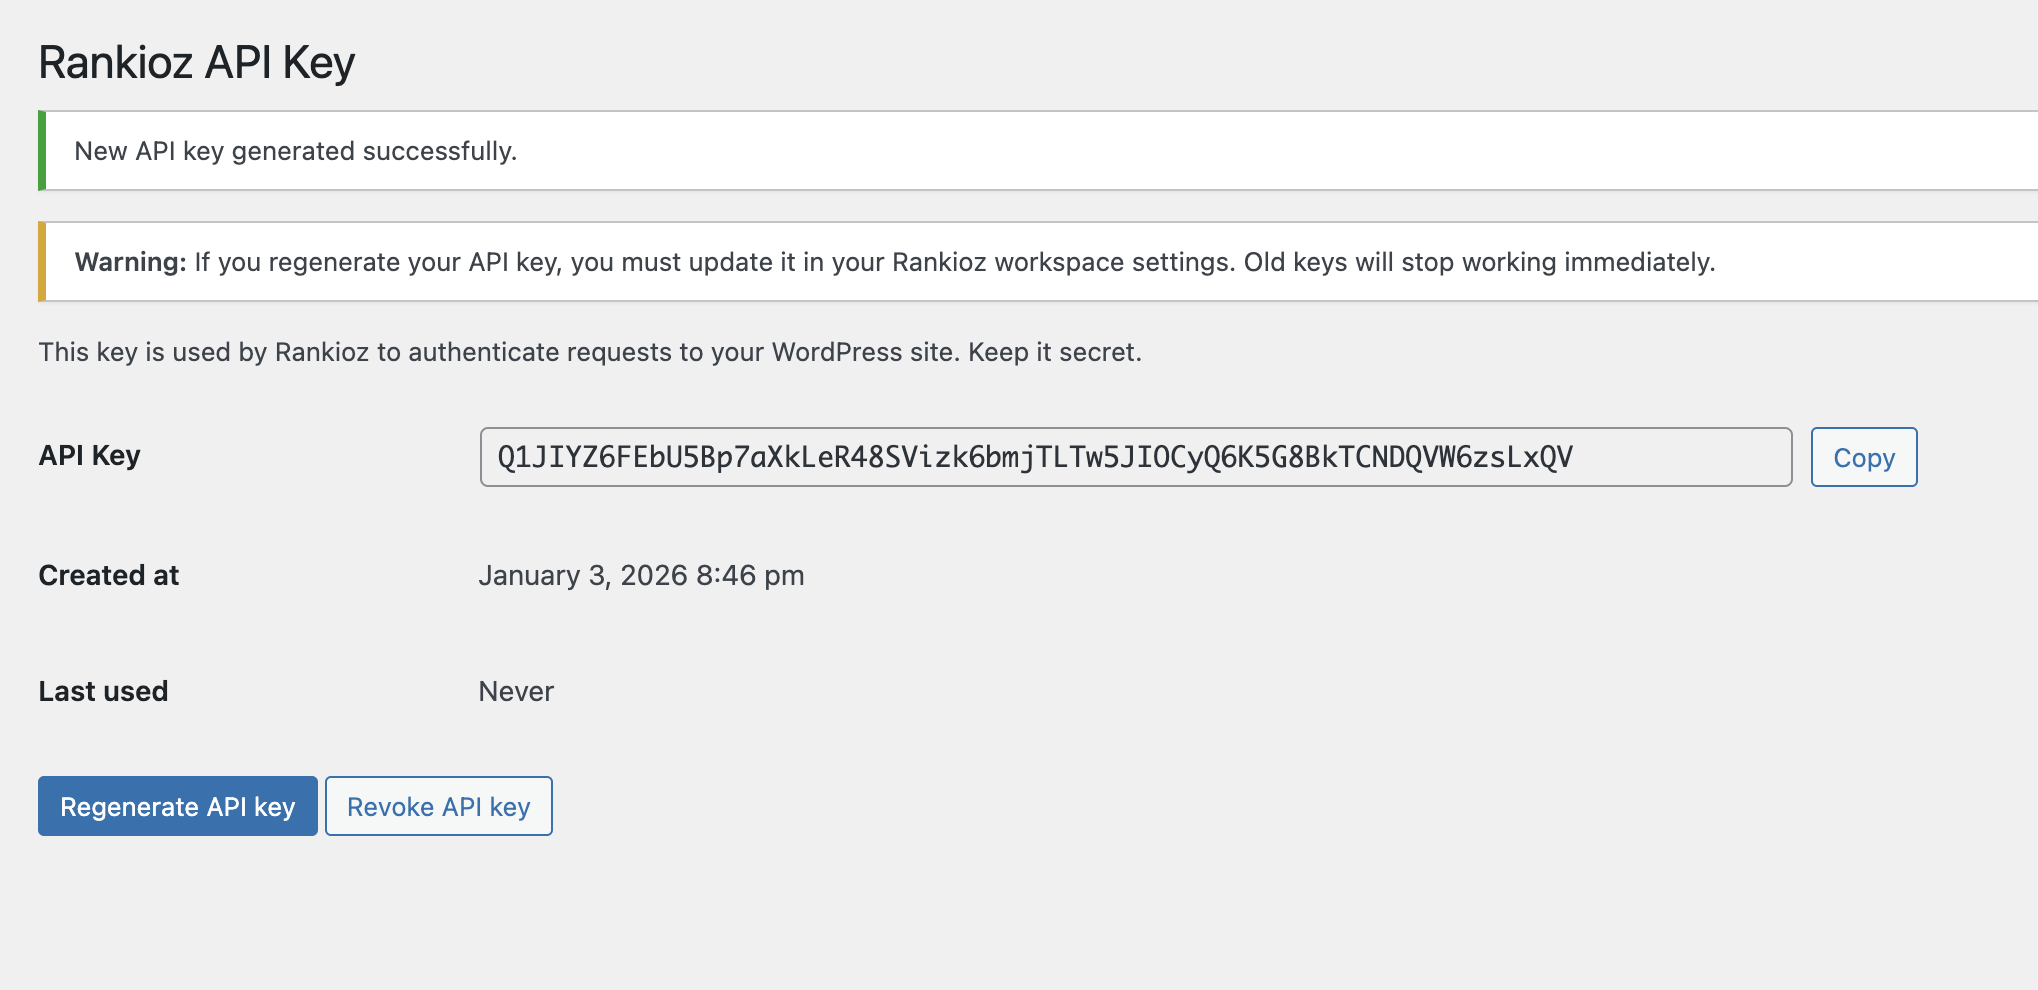Select the 'Created at' row label

tap(108, 576)
